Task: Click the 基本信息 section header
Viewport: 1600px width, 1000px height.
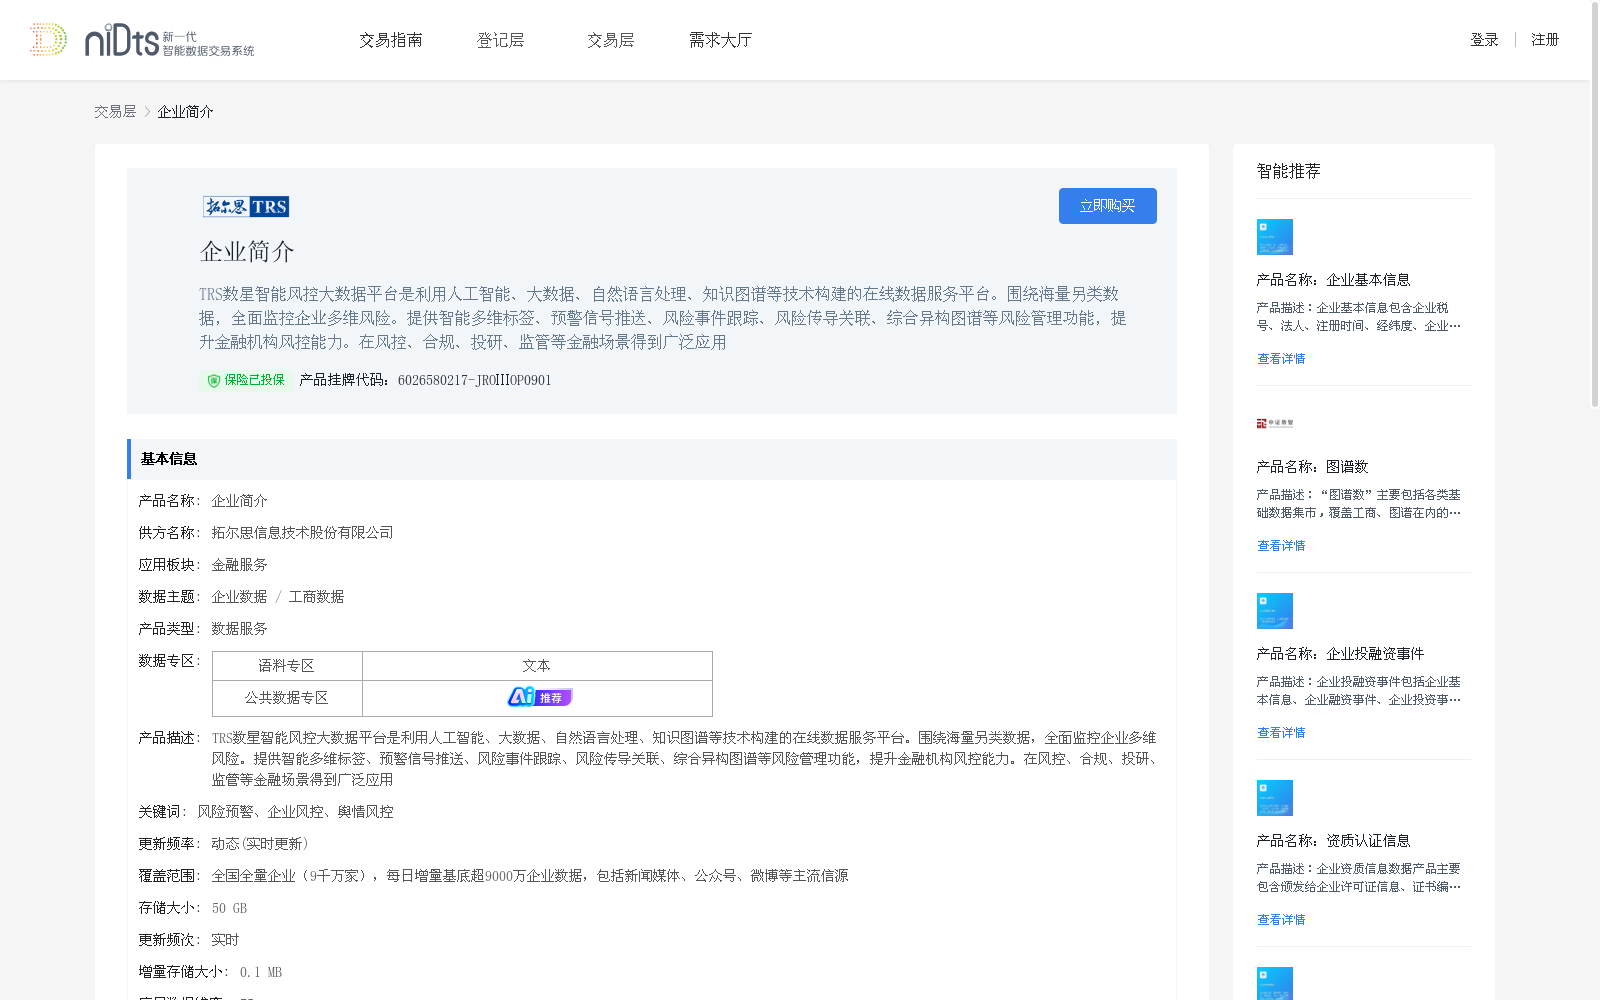Action: pyautogui.click(x=652, y=459)
